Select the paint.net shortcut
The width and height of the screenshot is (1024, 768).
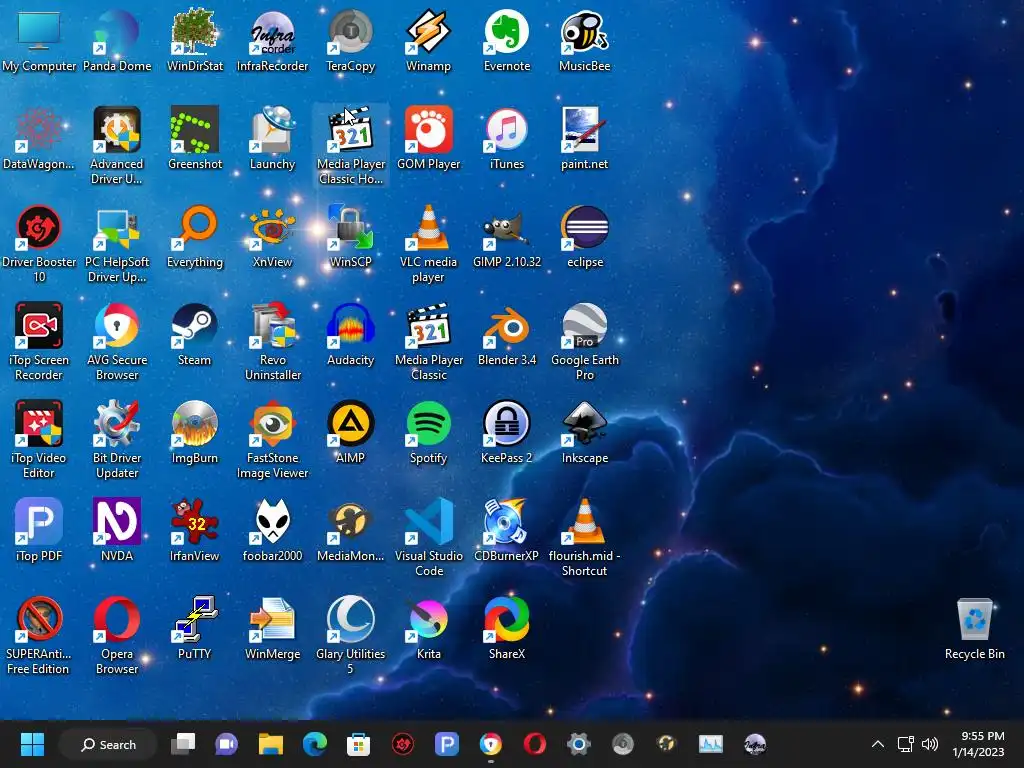(584, 129)
